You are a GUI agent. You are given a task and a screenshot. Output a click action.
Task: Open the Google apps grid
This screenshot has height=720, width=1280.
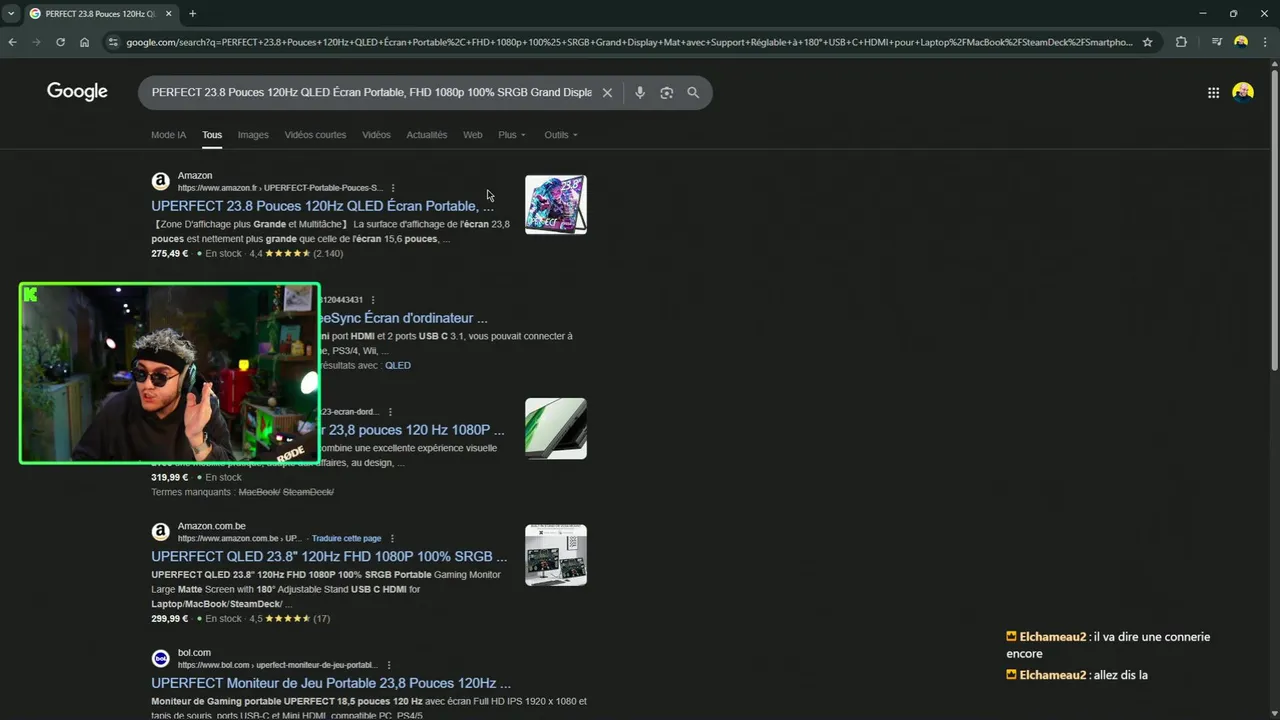[x=1213, y=93]
